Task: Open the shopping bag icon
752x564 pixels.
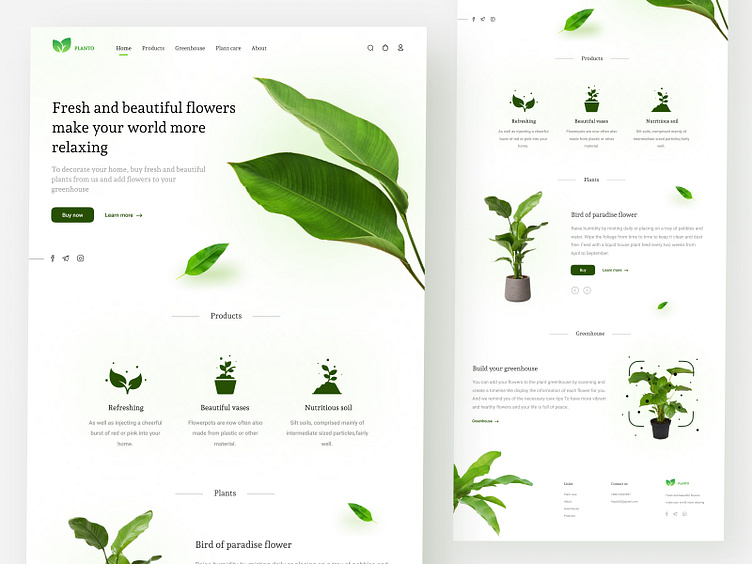Action: pyautogui.click(x=385, y=47)
